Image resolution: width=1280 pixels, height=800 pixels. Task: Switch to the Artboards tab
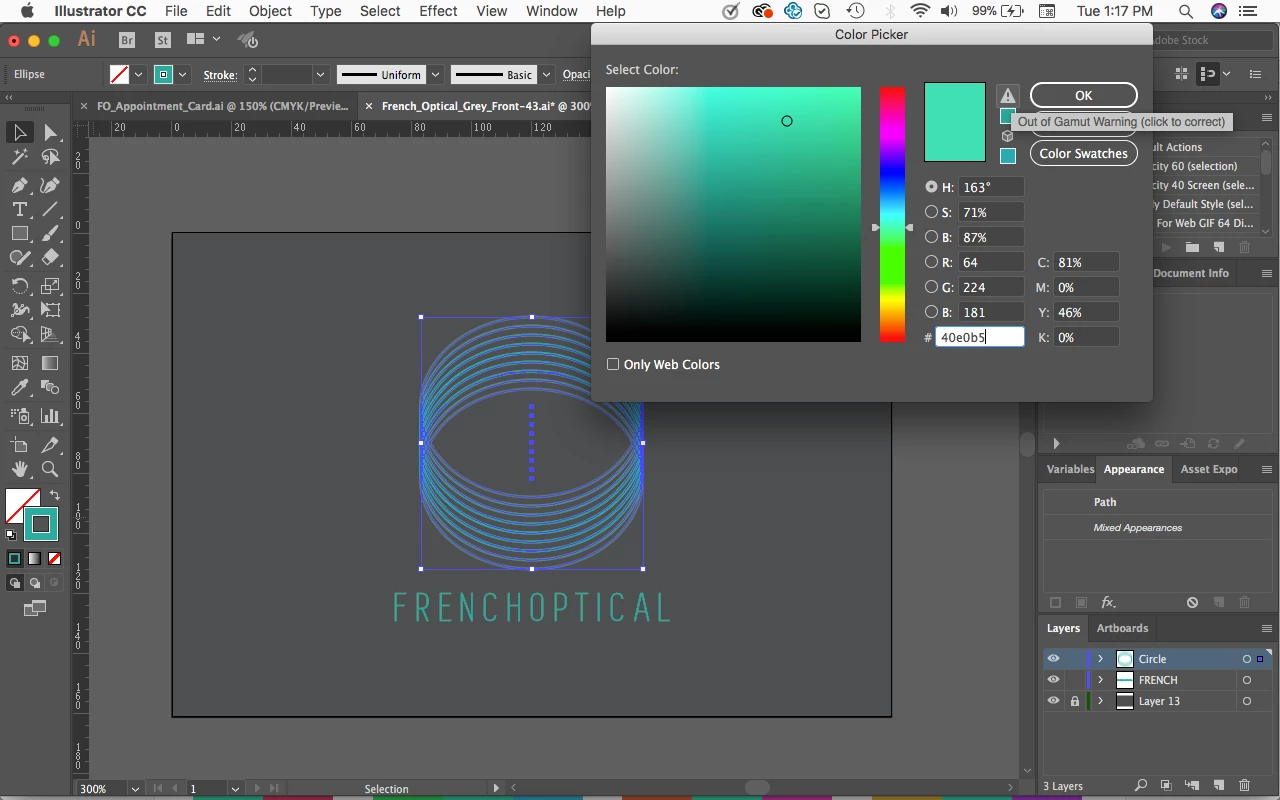tap(1122, 628)
